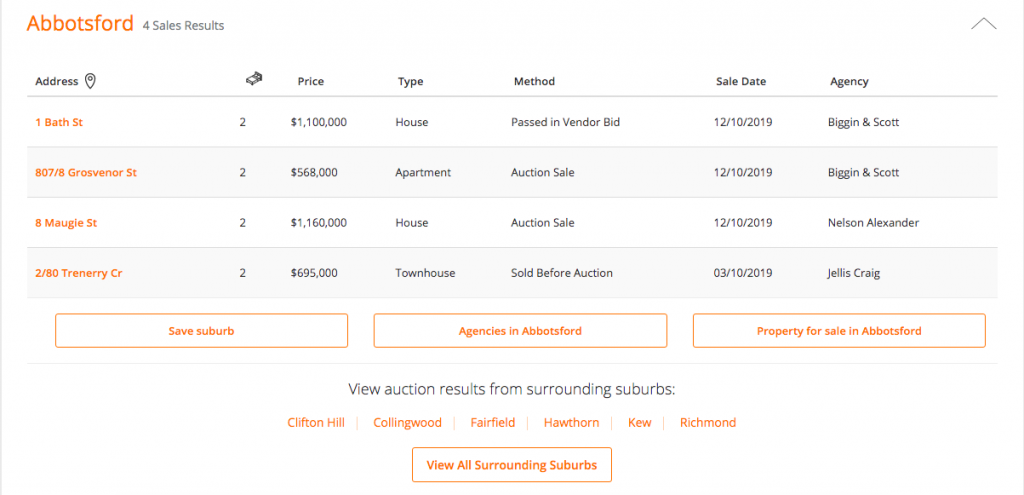The width and height of the screenshot is (1024, 495).
Task: Click Property for sale in Abbotsford
Action: point(839,330)
